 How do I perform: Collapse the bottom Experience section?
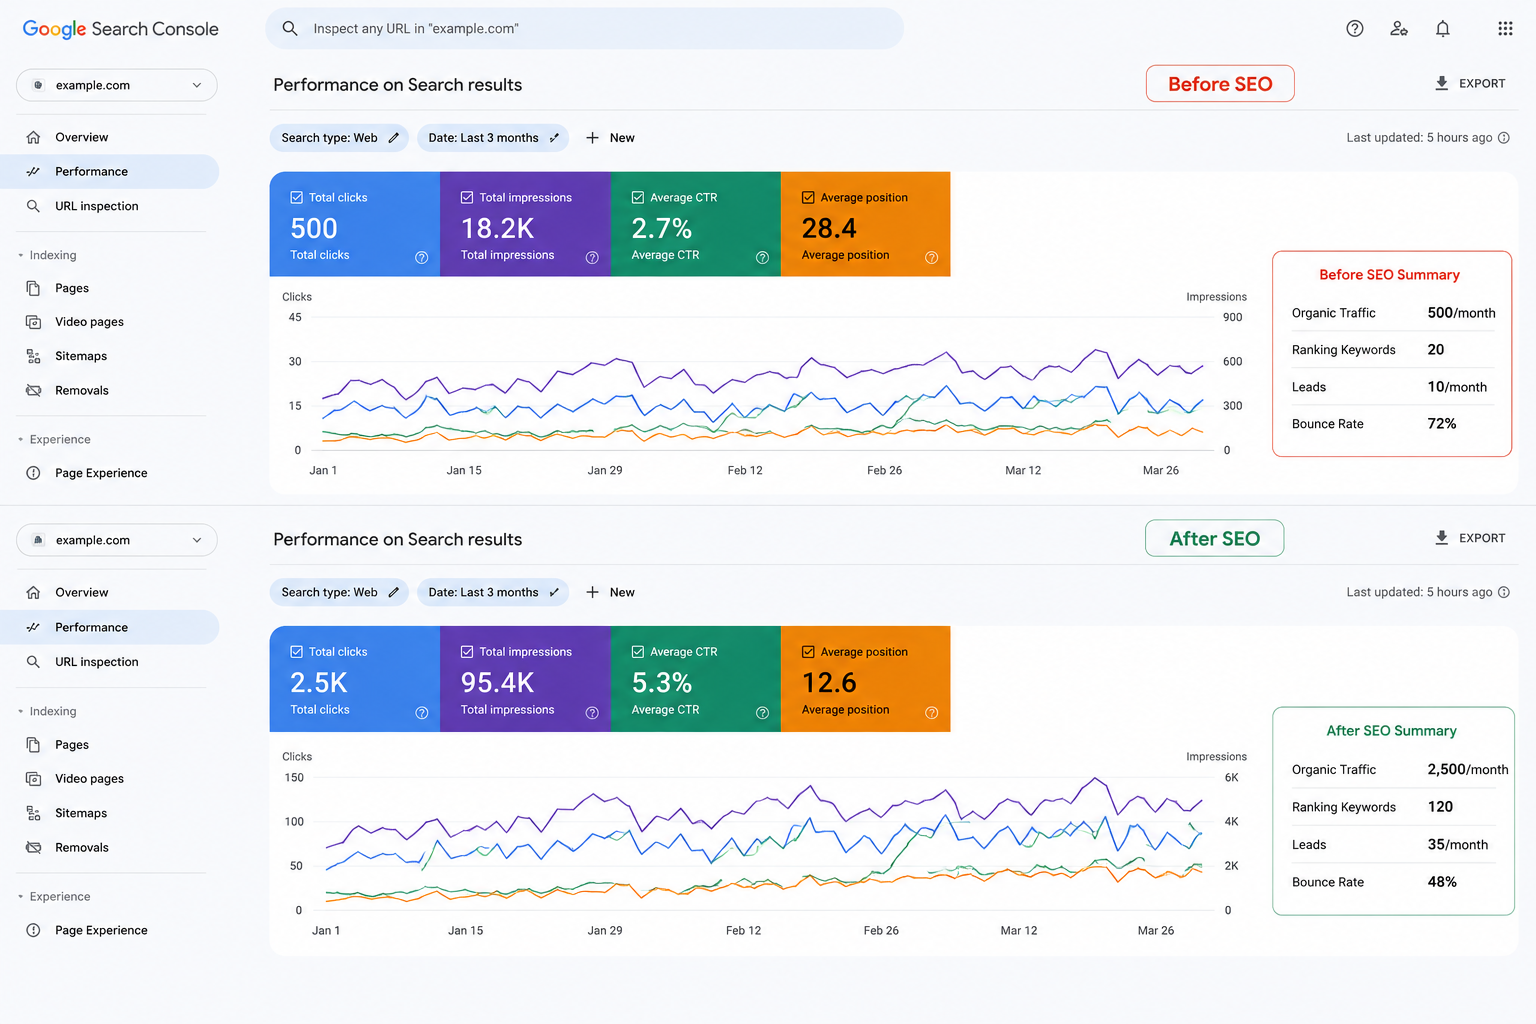(x=21, y=897)
